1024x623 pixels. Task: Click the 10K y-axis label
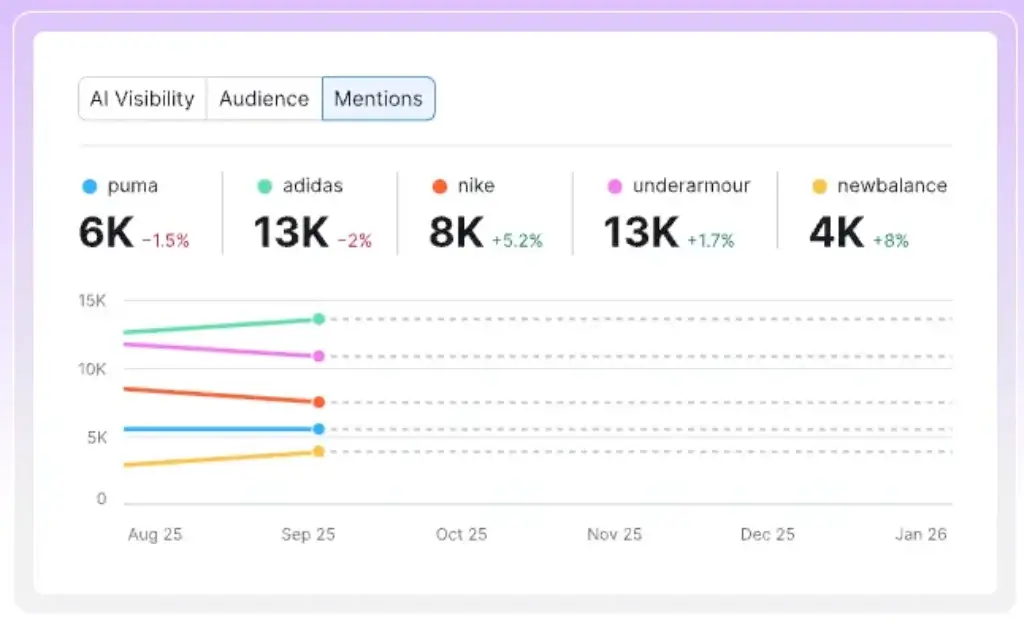click(92, 369)
